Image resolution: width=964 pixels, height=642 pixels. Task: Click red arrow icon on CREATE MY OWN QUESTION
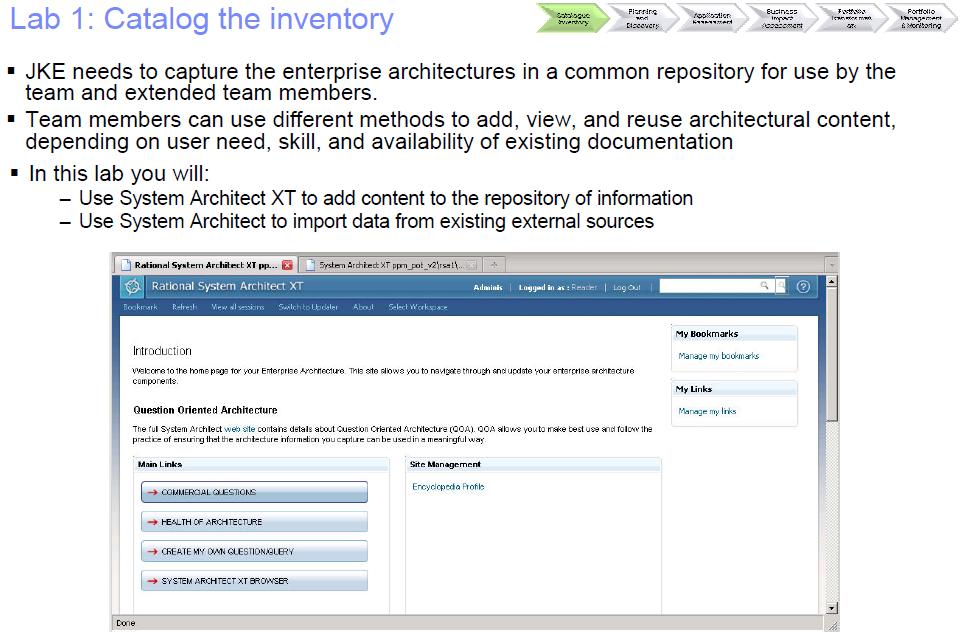(x=152, y=552)
